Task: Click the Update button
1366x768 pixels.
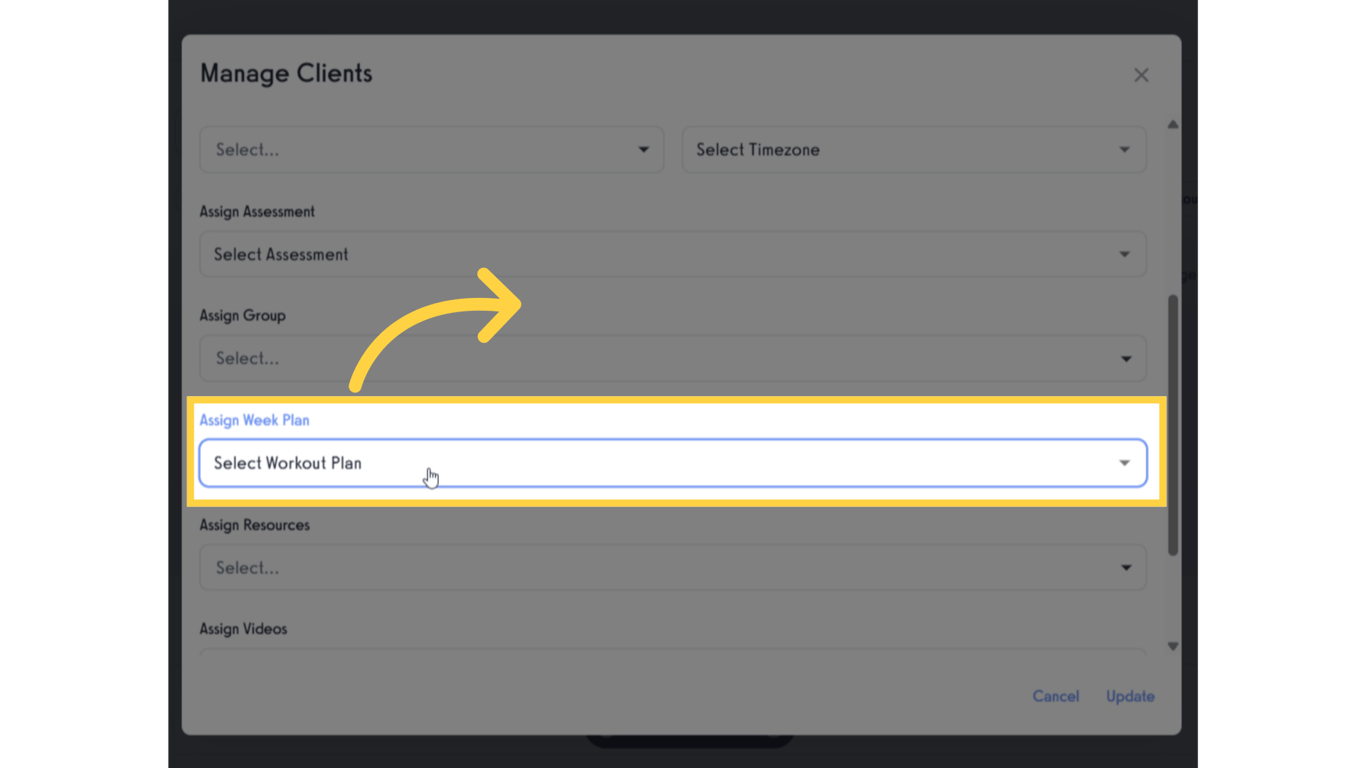Action: point(1130,696)
